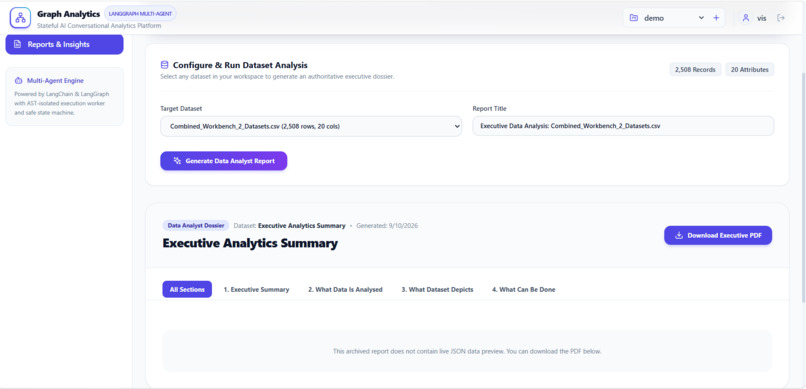806x389 pixels.
Task: Click the Multi-Agent Engine heading
Action: pos(55,81)
